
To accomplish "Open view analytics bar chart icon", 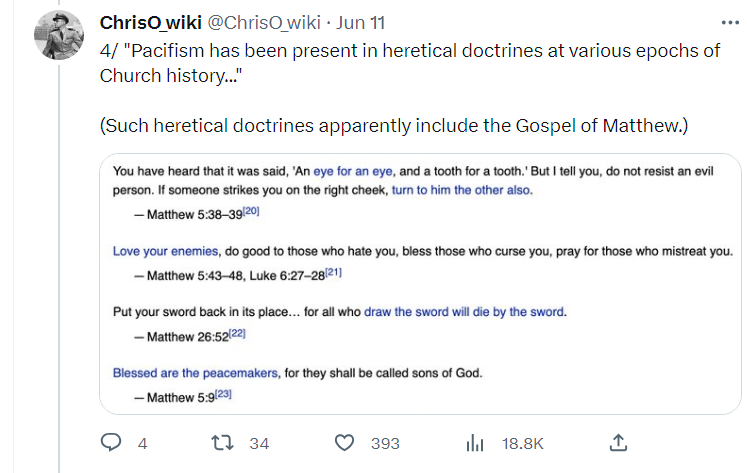I will (x=475, y=443).
